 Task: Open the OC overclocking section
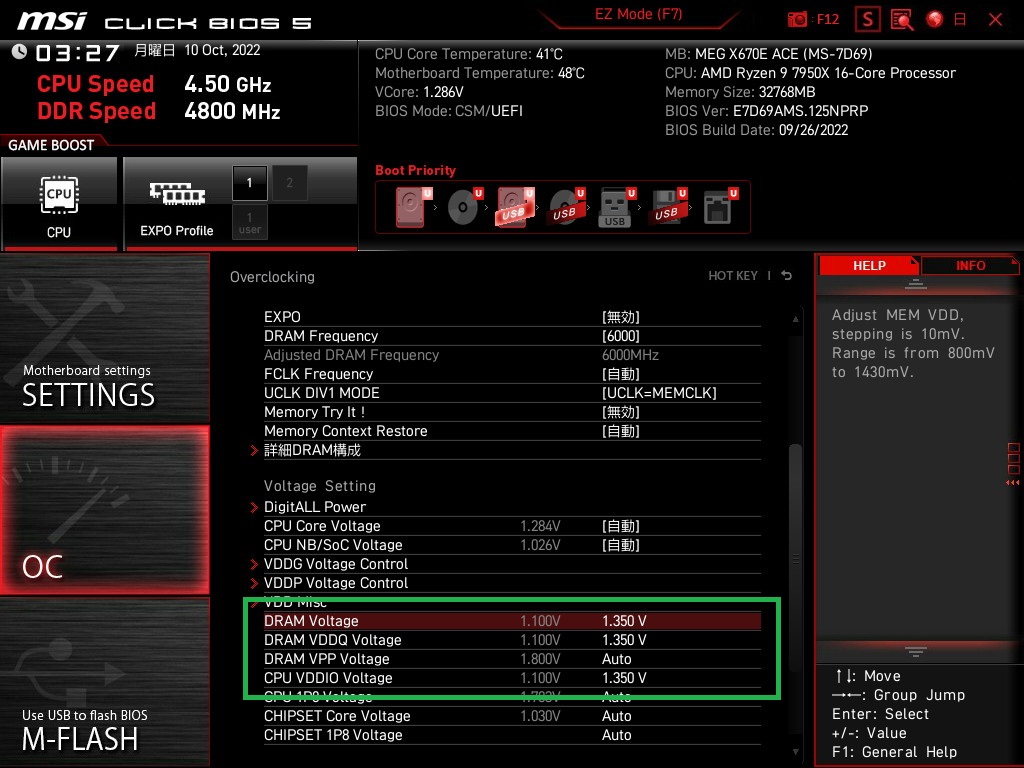[104, 510]
